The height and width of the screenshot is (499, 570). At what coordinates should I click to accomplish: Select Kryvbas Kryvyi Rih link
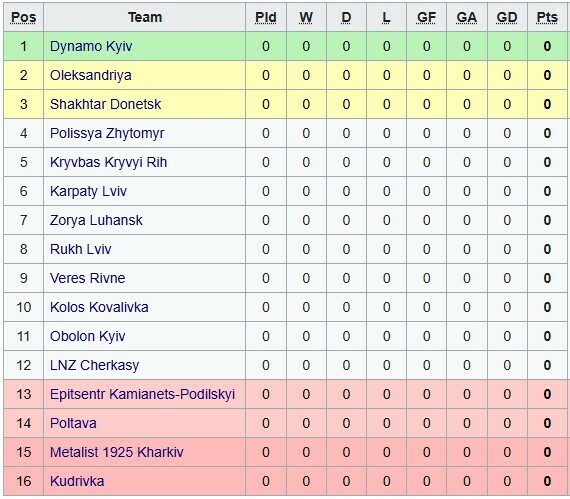click(x=108, y=162)
